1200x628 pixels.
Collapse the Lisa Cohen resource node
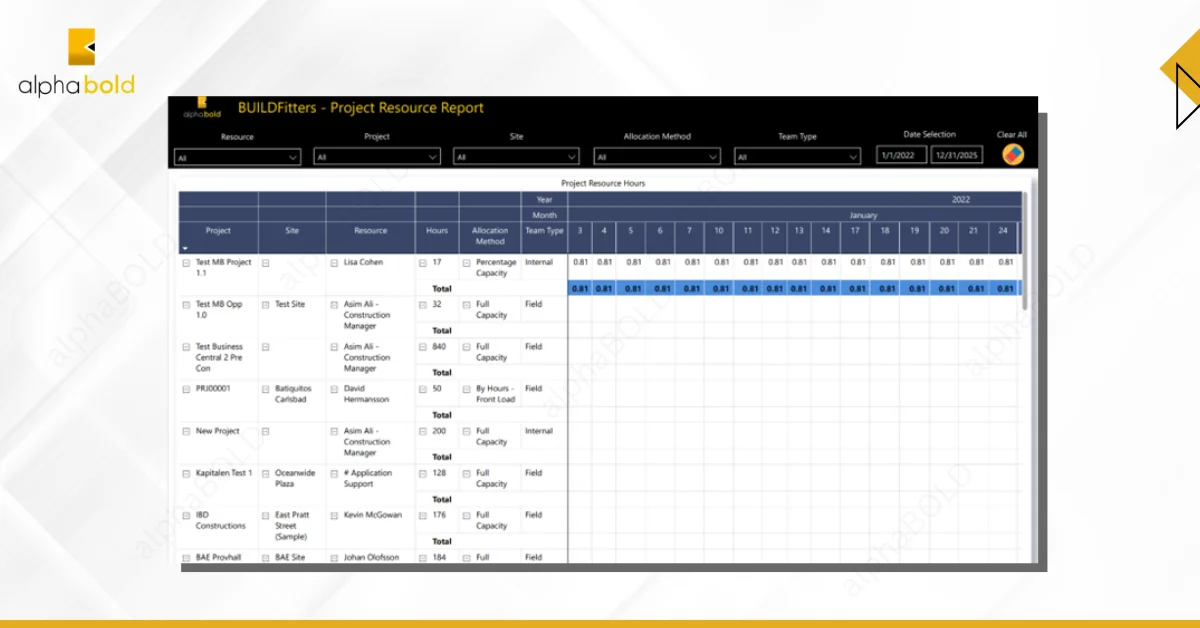pyautogui.click(x=334, y=263)
